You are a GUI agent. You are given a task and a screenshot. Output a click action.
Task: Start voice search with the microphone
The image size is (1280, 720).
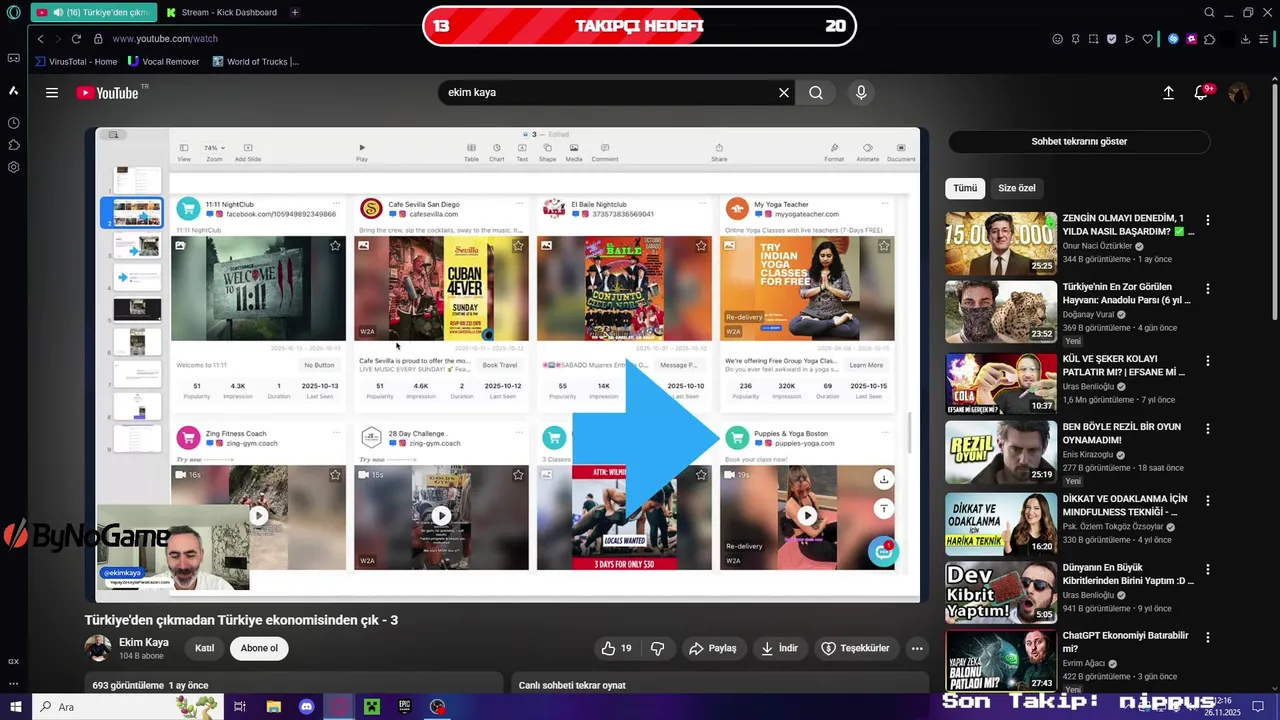coord(861,92)
